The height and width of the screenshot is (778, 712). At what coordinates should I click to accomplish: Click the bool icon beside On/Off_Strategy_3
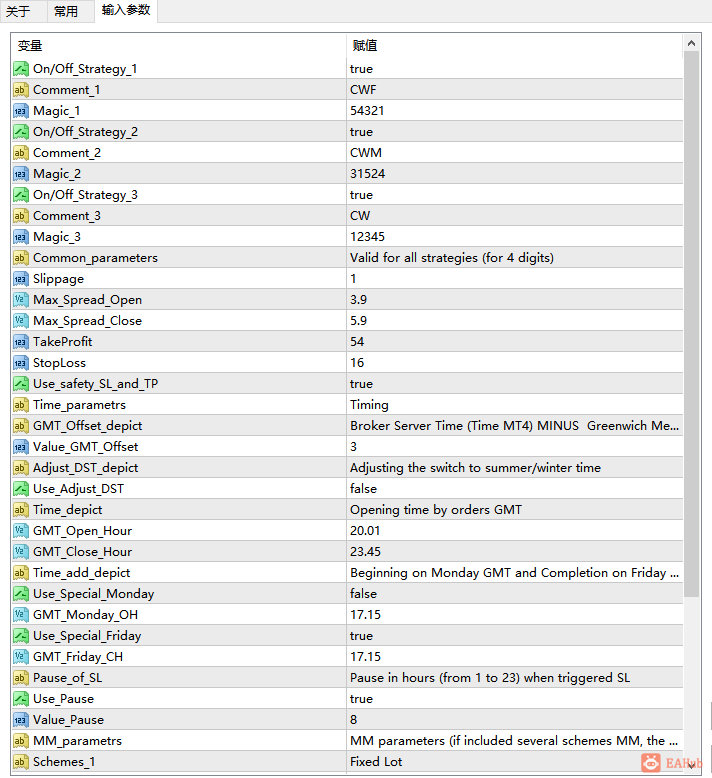[x=21, y=194]
